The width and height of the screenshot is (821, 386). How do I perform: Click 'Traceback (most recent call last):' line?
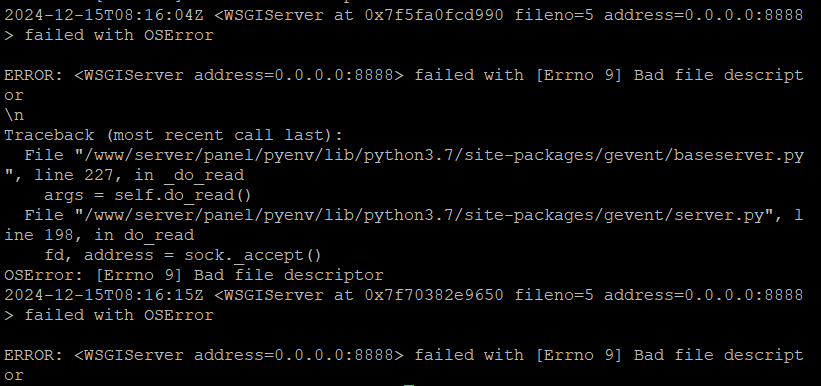[173, 135]
